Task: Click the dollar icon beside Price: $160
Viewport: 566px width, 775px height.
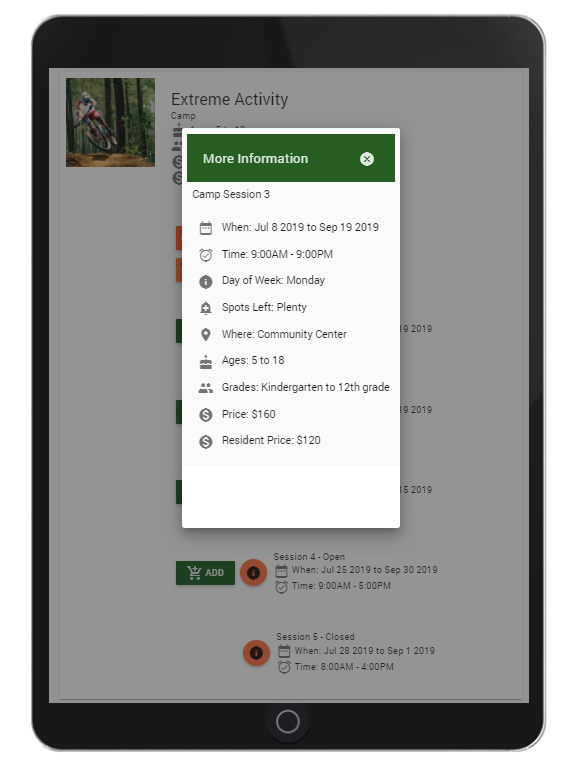Action: (206, 415)
